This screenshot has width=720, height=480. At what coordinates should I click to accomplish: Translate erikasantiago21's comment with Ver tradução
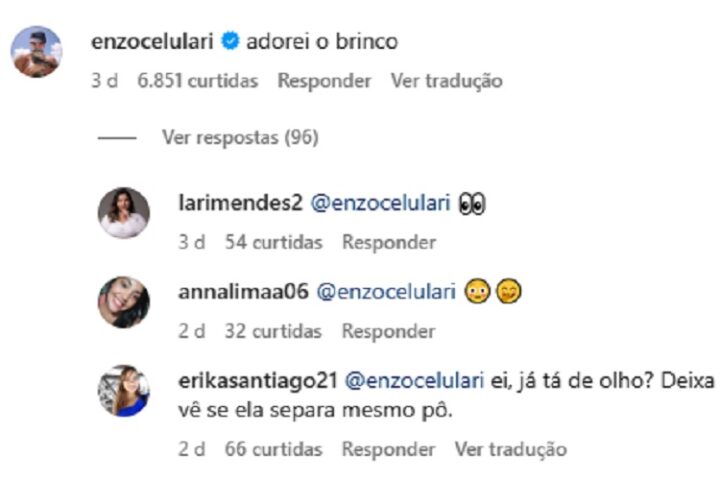tap(510, 449)
